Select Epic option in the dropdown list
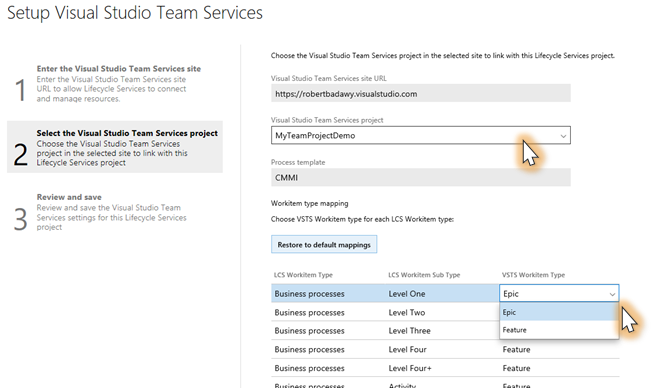This screenshot has width=662, height=388. [559, 312]
